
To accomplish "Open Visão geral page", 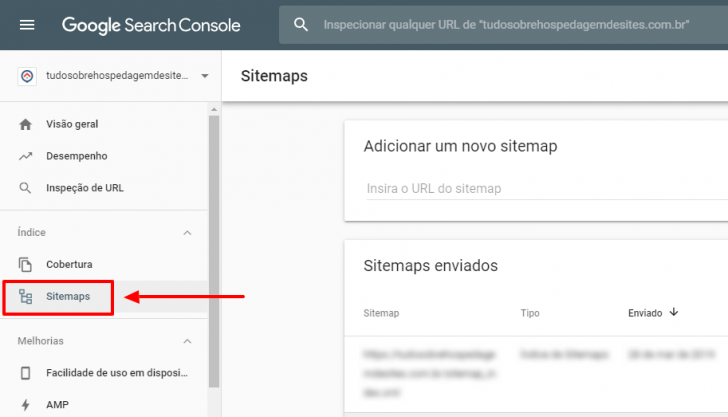I will coord(72,124).
